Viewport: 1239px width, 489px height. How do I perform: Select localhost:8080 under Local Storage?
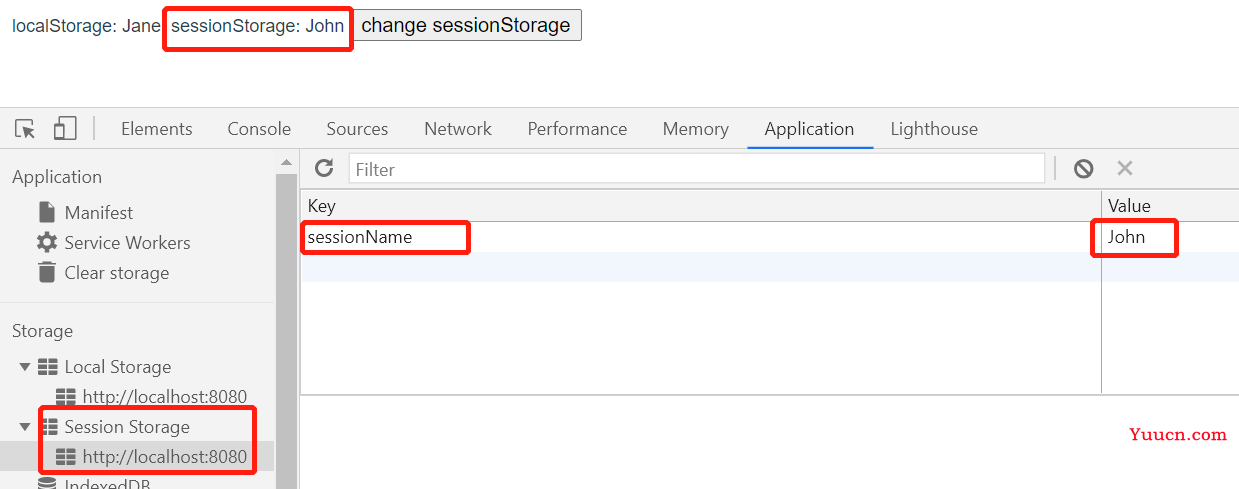151,397
